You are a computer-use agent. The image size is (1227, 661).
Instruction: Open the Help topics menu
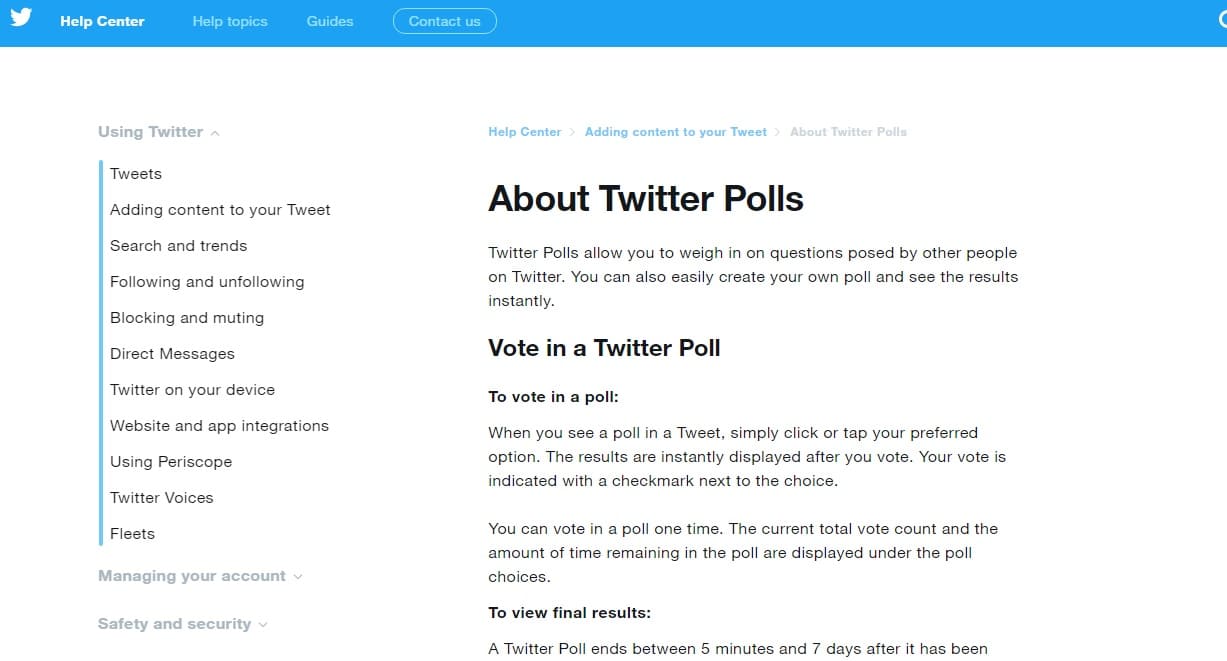230,21
